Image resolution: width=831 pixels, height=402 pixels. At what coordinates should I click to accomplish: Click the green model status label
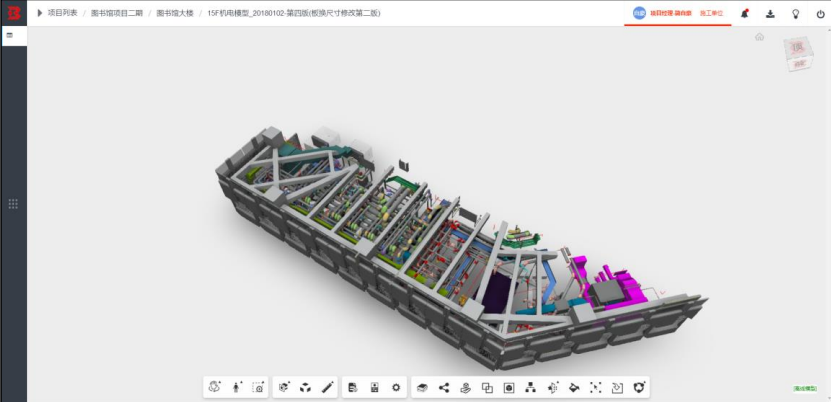tap(805, 388)
